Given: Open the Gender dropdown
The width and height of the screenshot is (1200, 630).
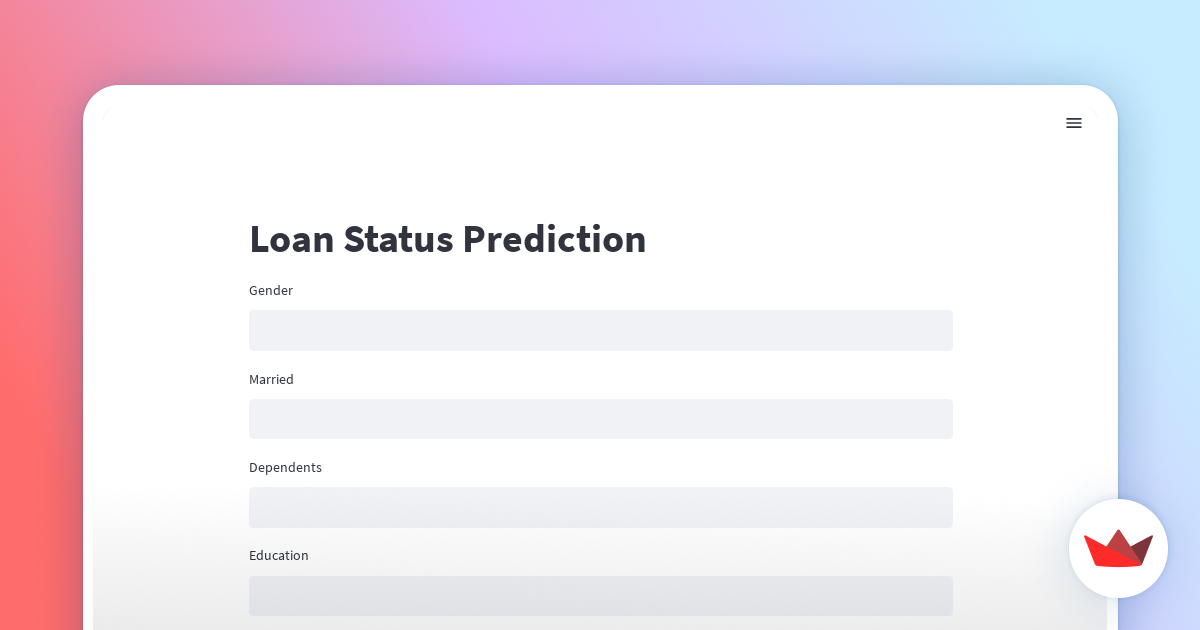Looking at the screenshot, I should (x=600, y=330).
